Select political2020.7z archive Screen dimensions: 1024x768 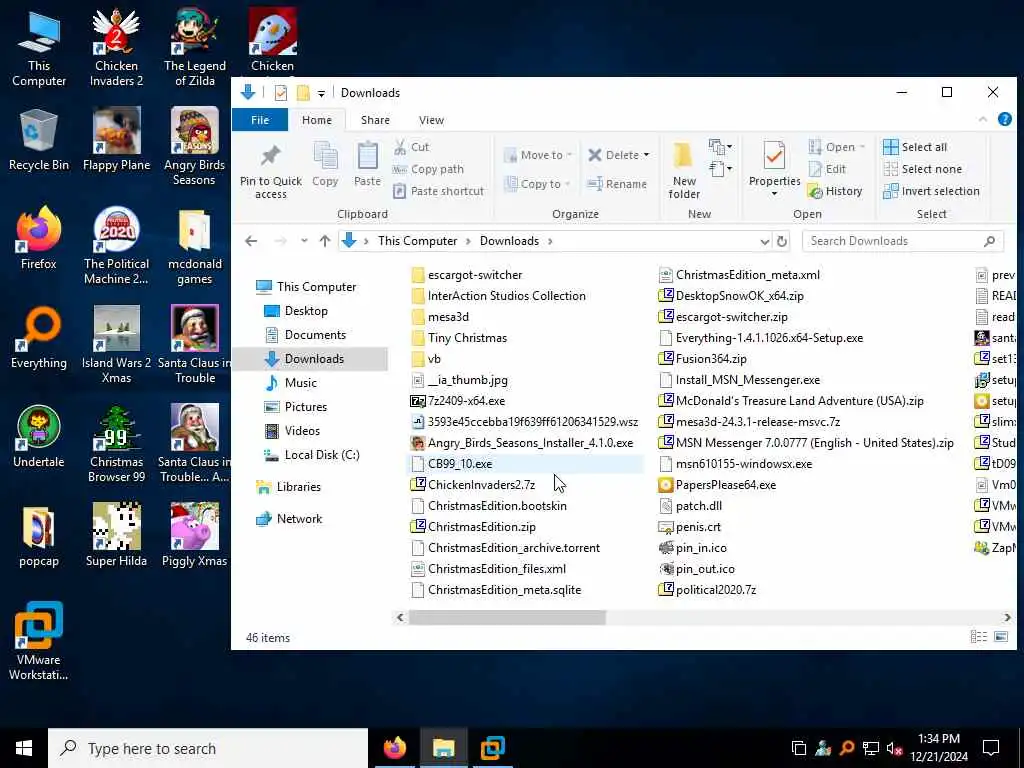coord(716,590)
